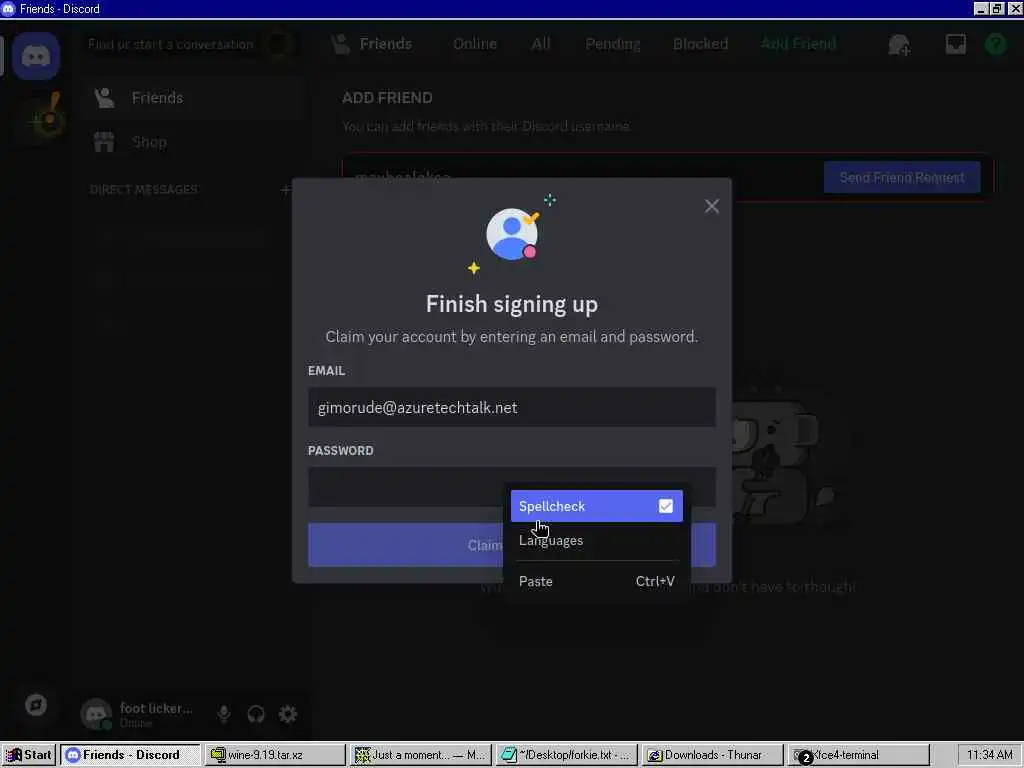Screen dimensions: 1024x768
Task: Click the 11:34 AM taskbar clock
Action: (x=989, y=755)
